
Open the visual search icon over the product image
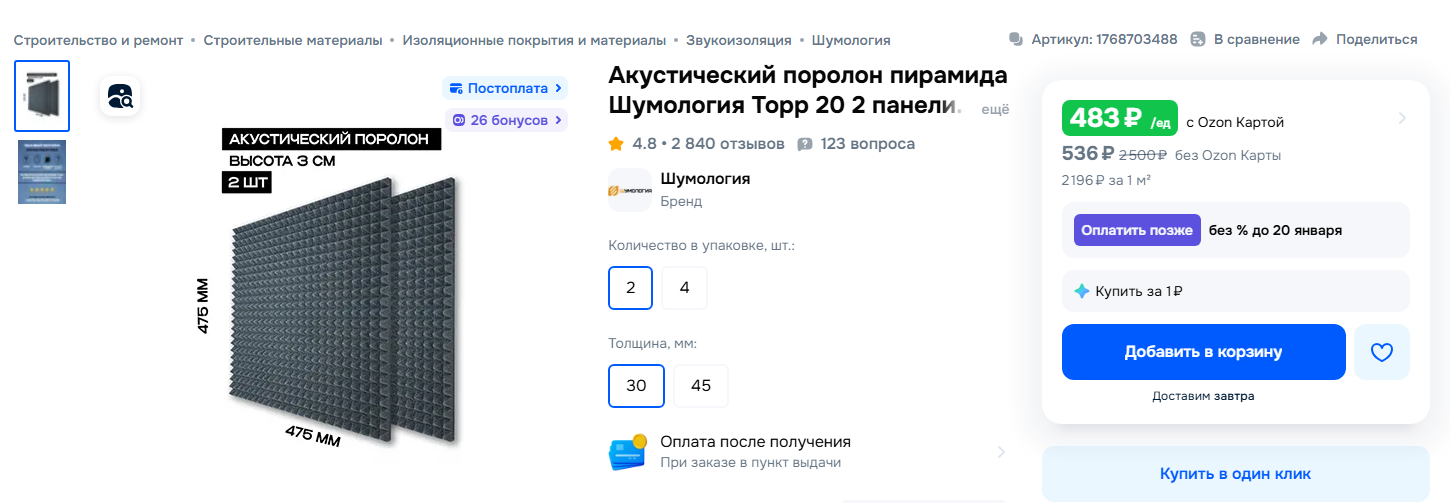120,96
